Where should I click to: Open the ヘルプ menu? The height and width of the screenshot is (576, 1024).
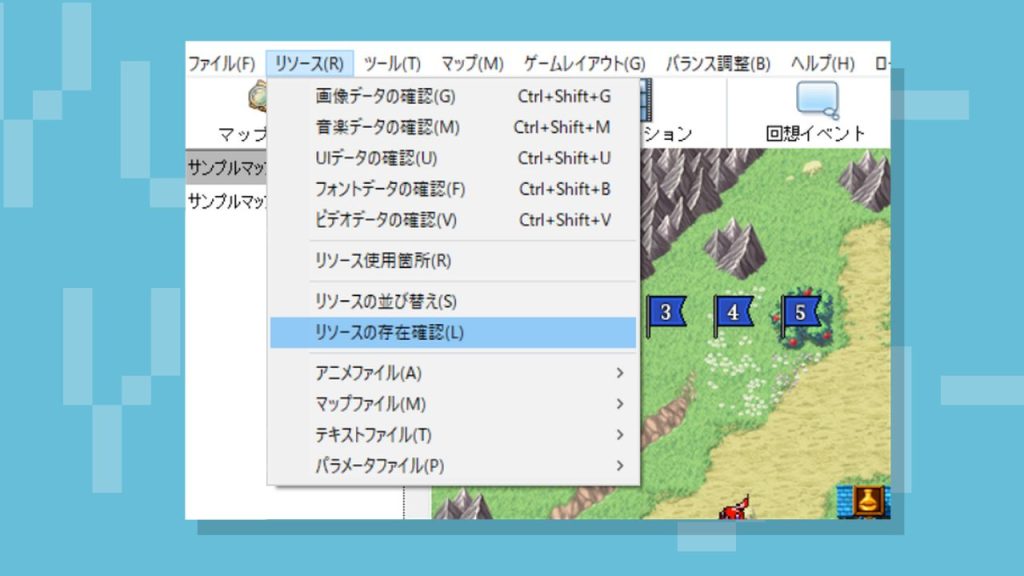click(817, 62)
